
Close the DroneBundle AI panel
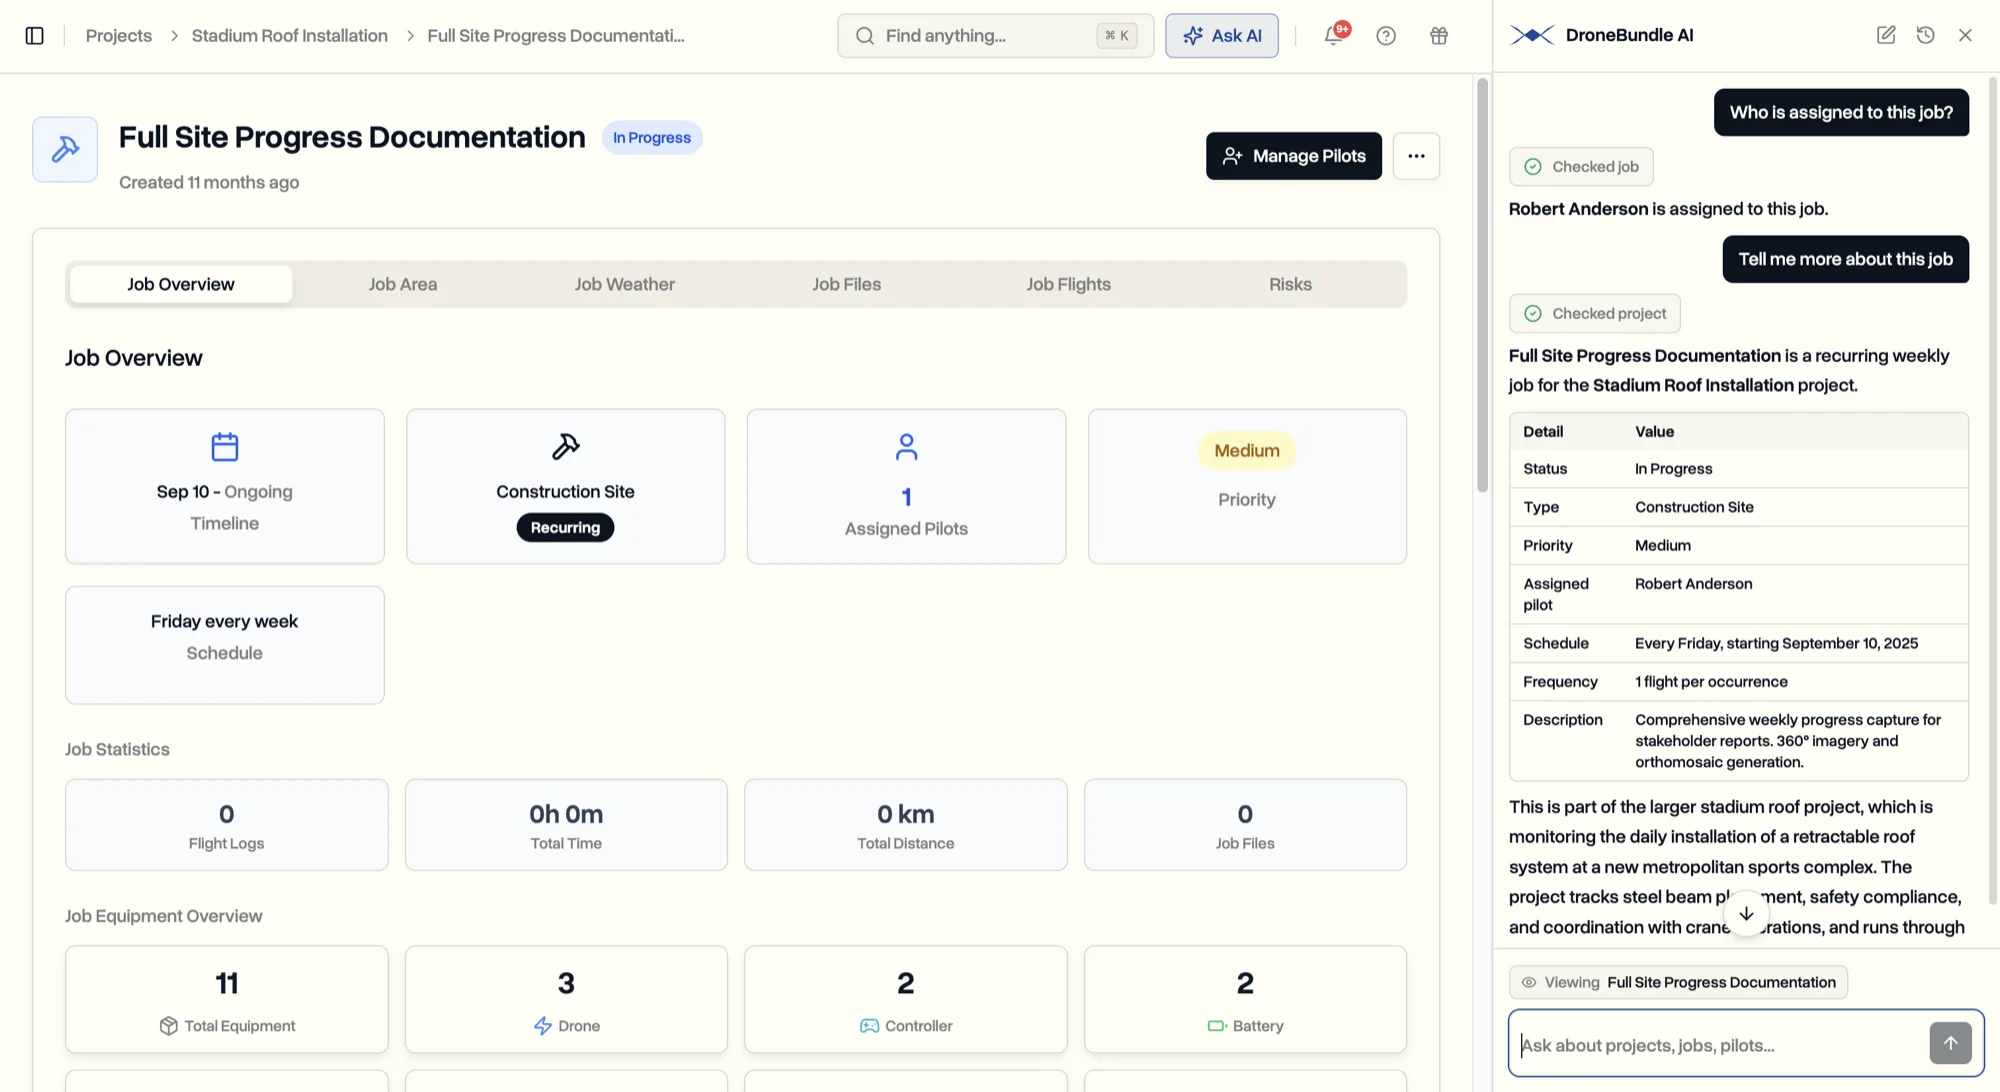coord(1965,35)
